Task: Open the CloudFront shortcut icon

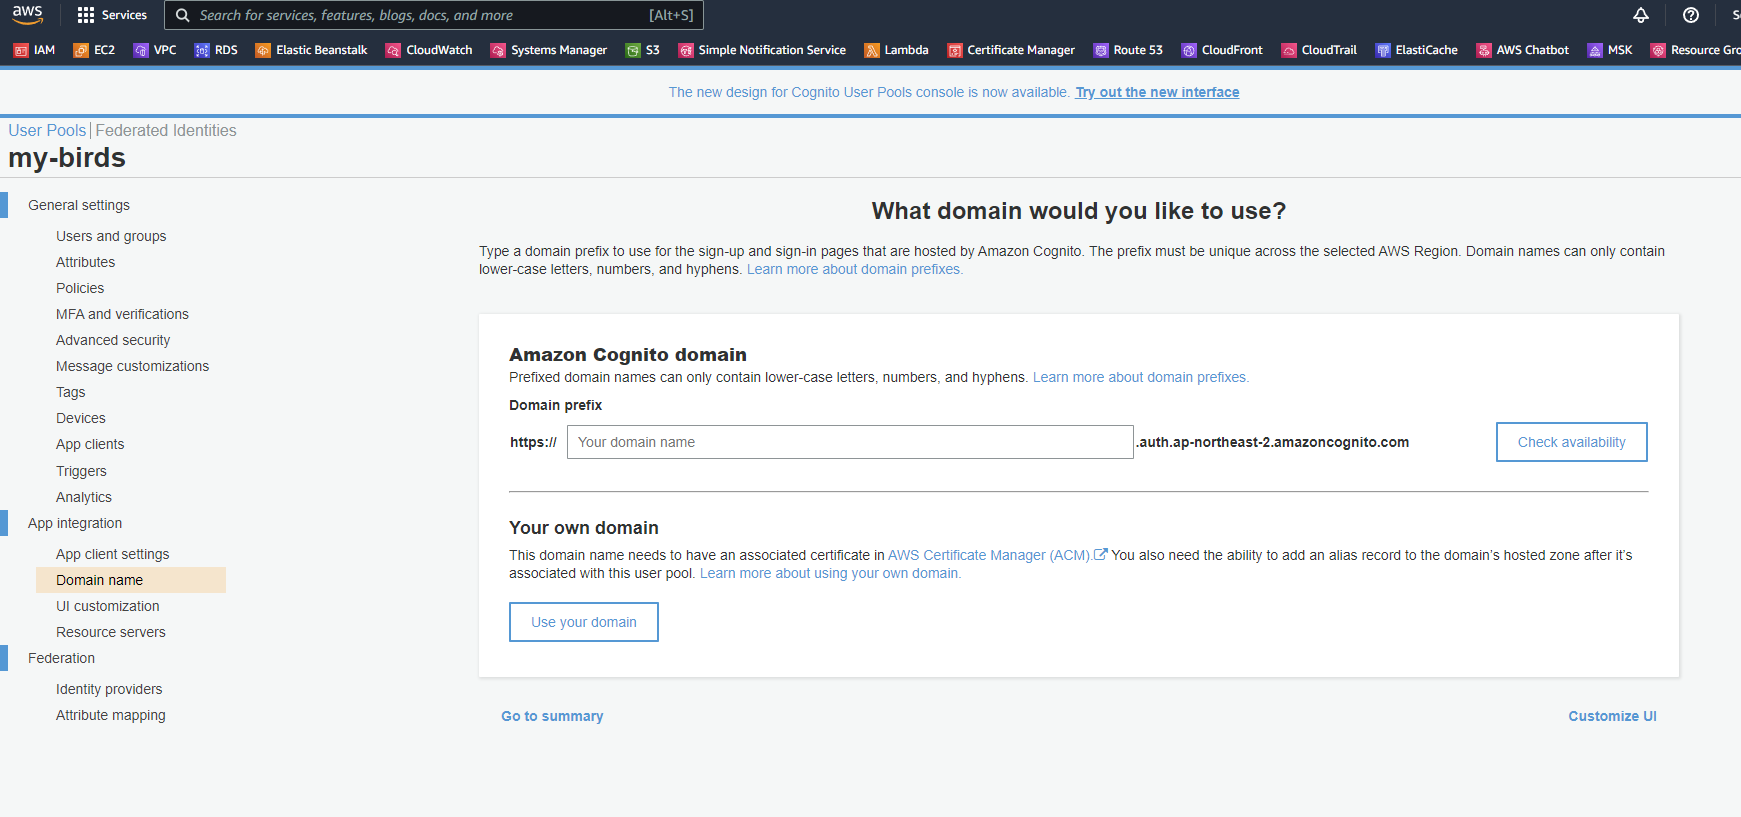Action: pos(1189,50)
